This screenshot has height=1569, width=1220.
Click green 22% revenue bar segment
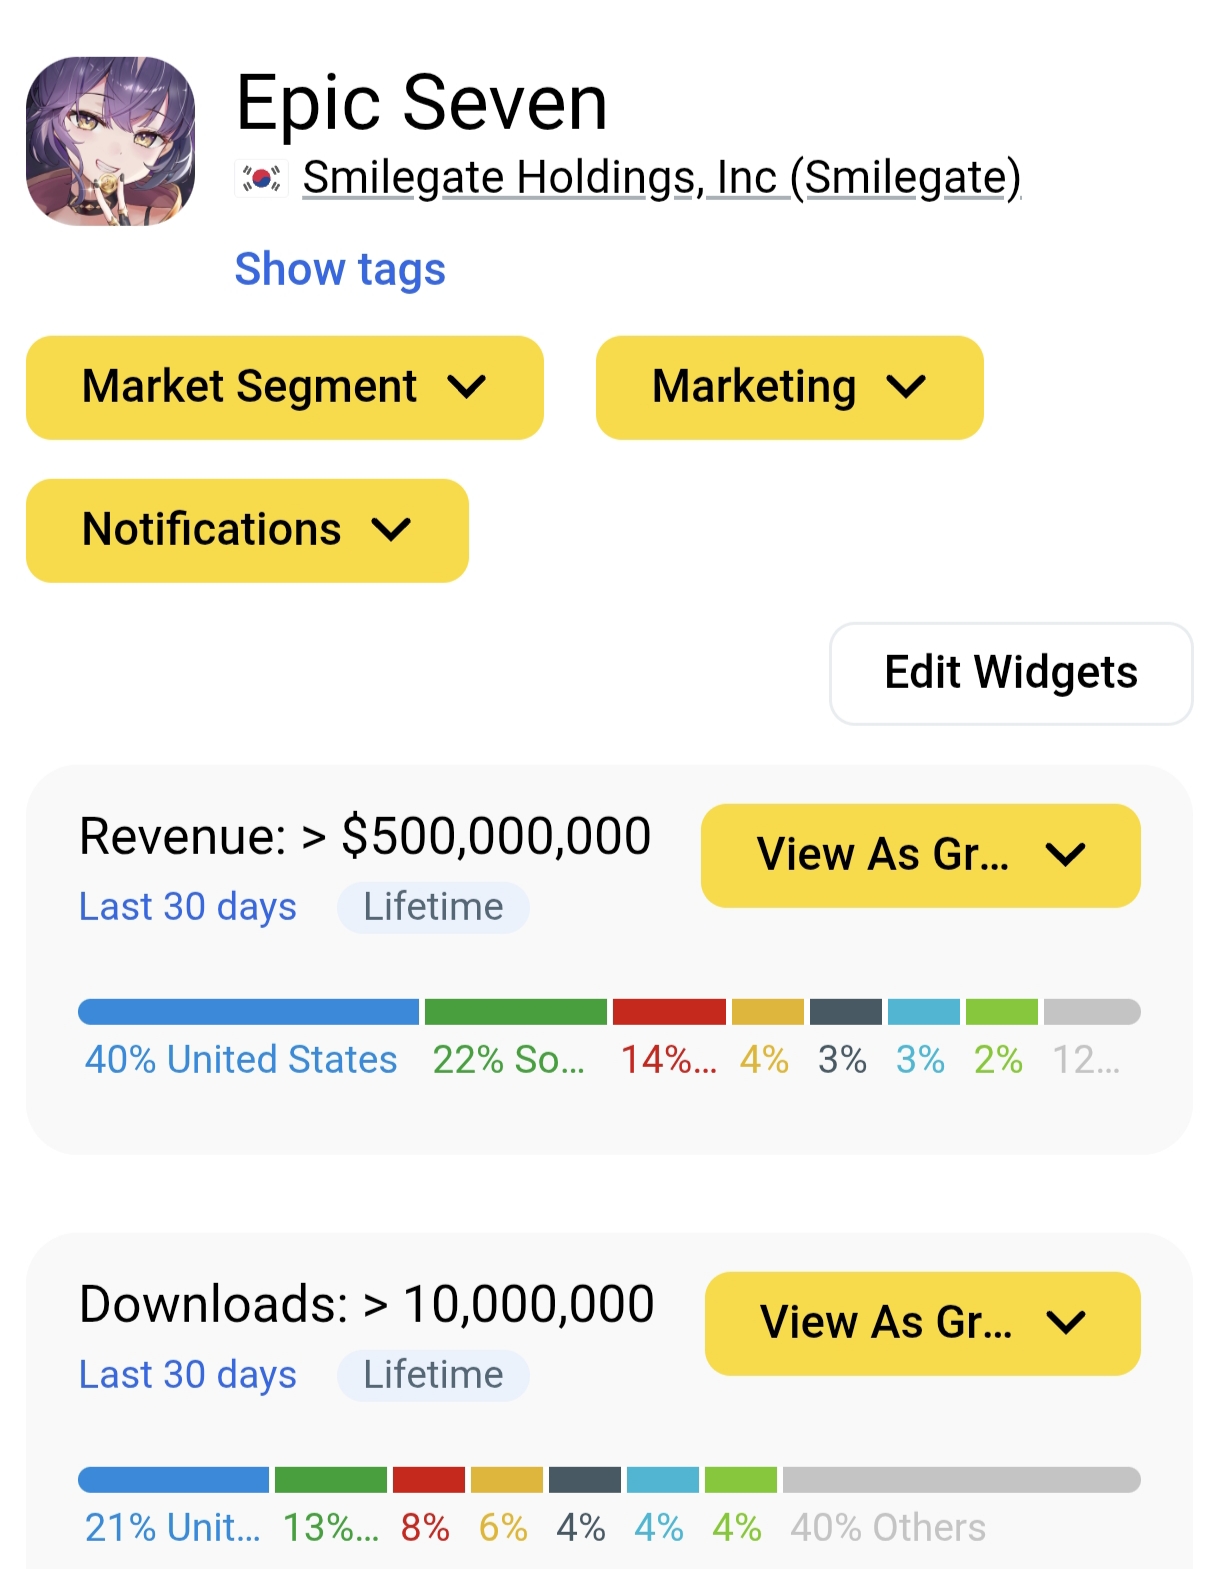coord(515,1012)
